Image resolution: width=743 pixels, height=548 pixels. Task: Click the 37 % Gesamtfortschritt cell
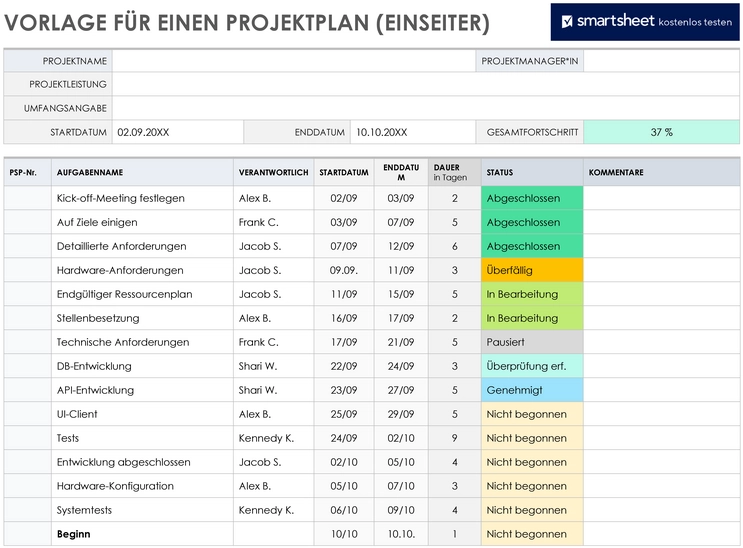coord(661,132)
